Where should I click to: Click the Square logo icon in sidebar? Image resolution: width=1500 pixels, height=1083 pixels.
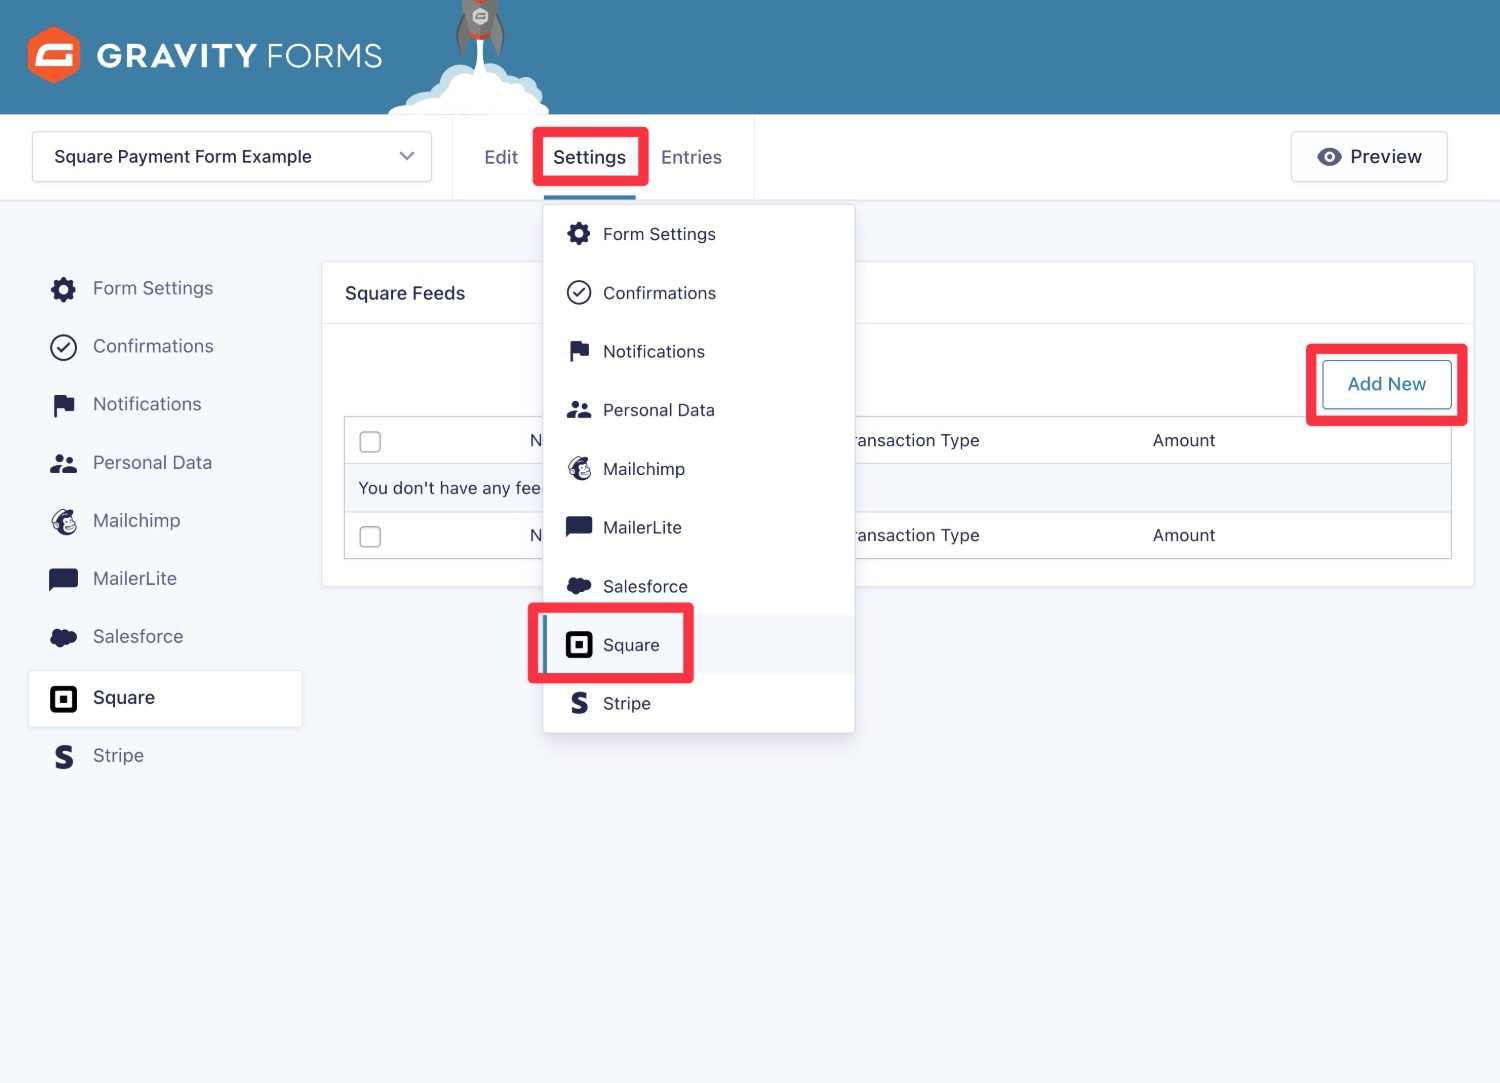click(63, 699)
